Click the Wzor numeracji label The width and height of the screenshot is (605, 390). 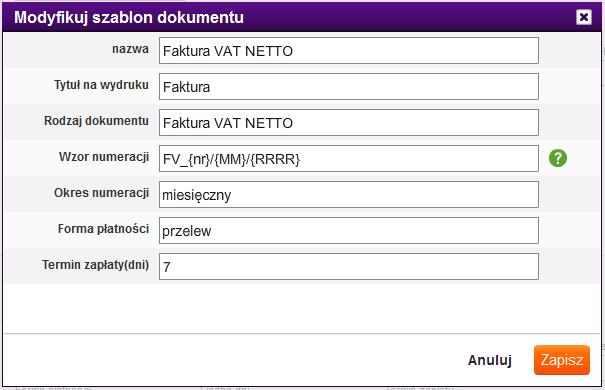coord(104,157)
